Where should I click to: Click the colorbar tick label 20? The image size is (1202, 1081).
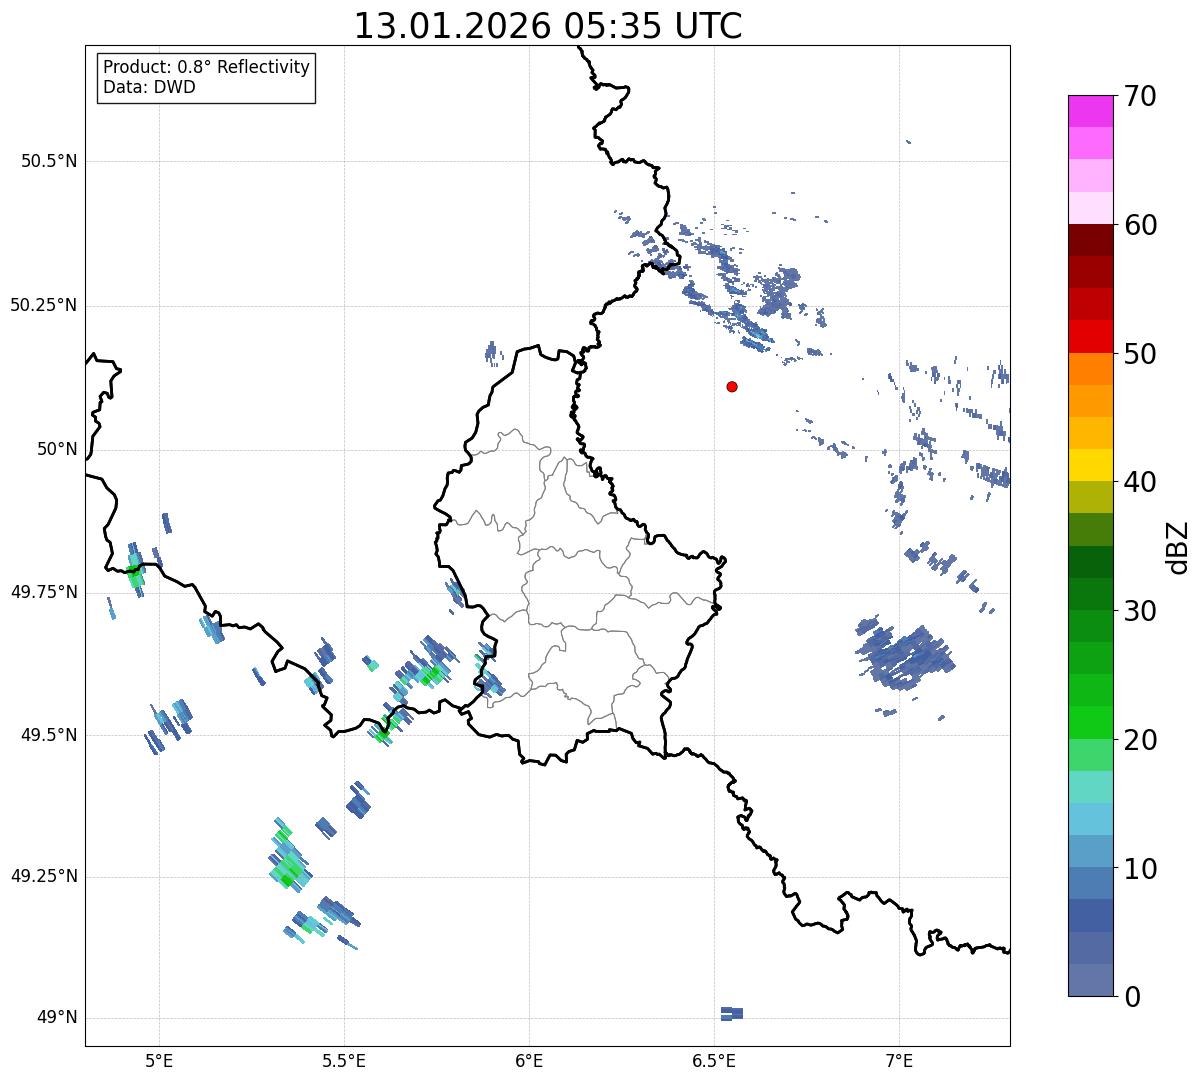1140,740
